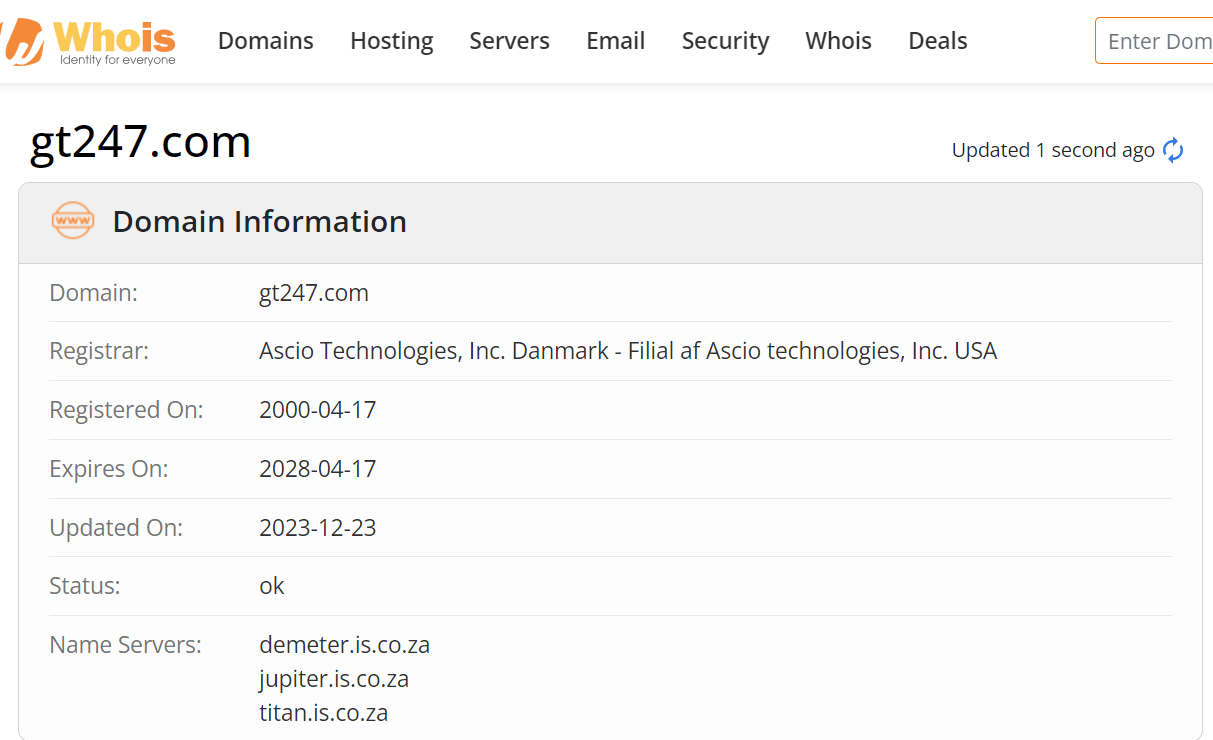Open the Deals menu

(938, 41)
